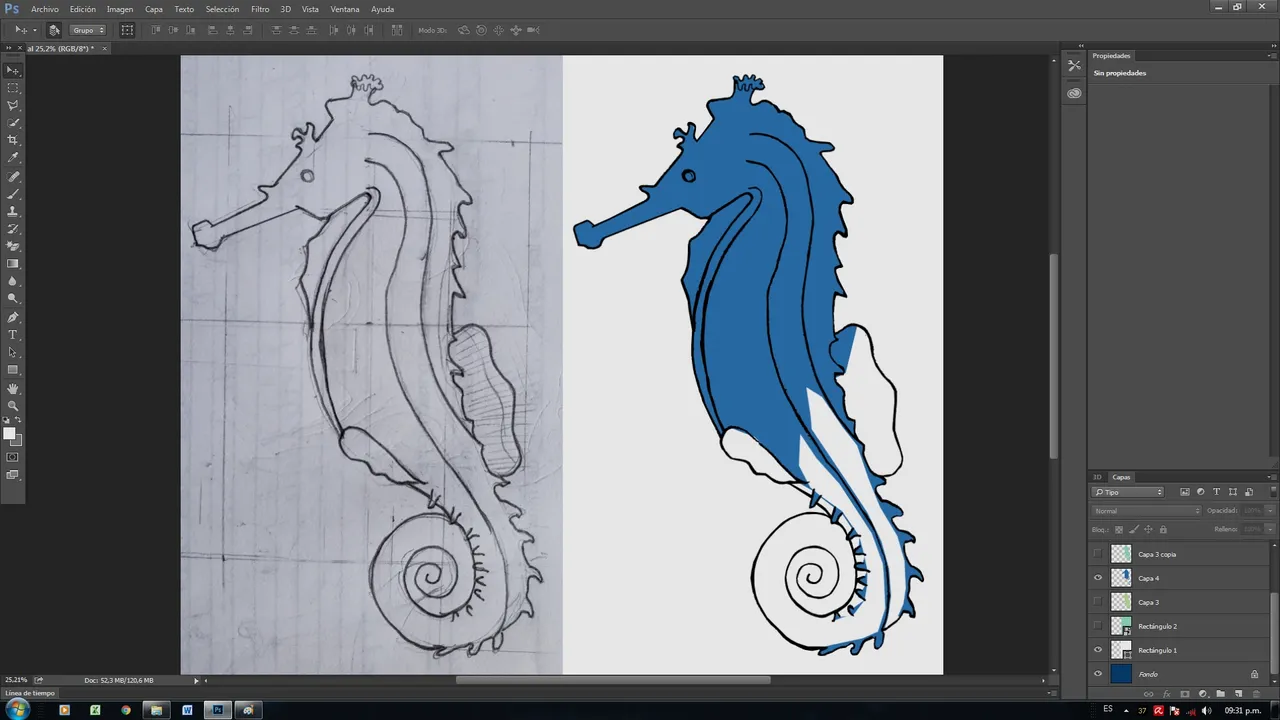Open layer style fx menu
Viewport: 1280px width, 720px height.
(1166, 694)
